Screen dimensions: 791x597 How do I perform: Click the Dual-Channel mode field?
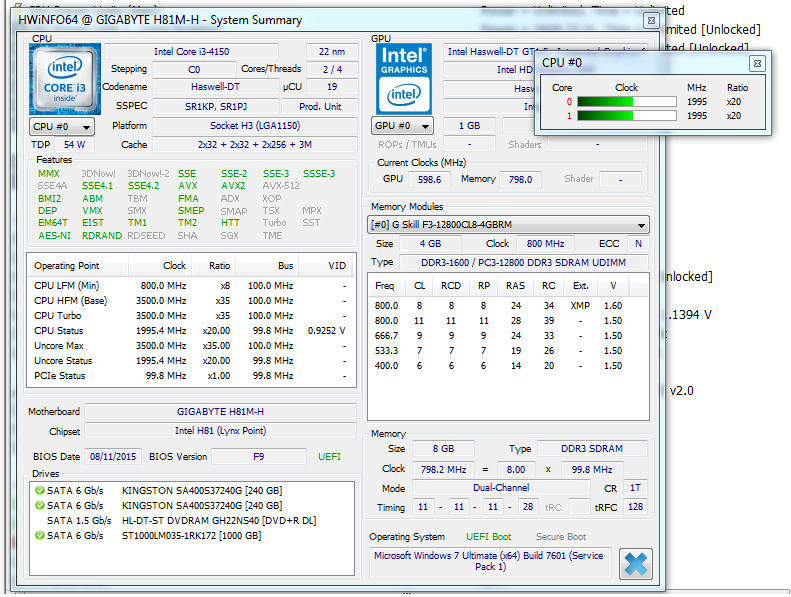(x=501, y=488)
